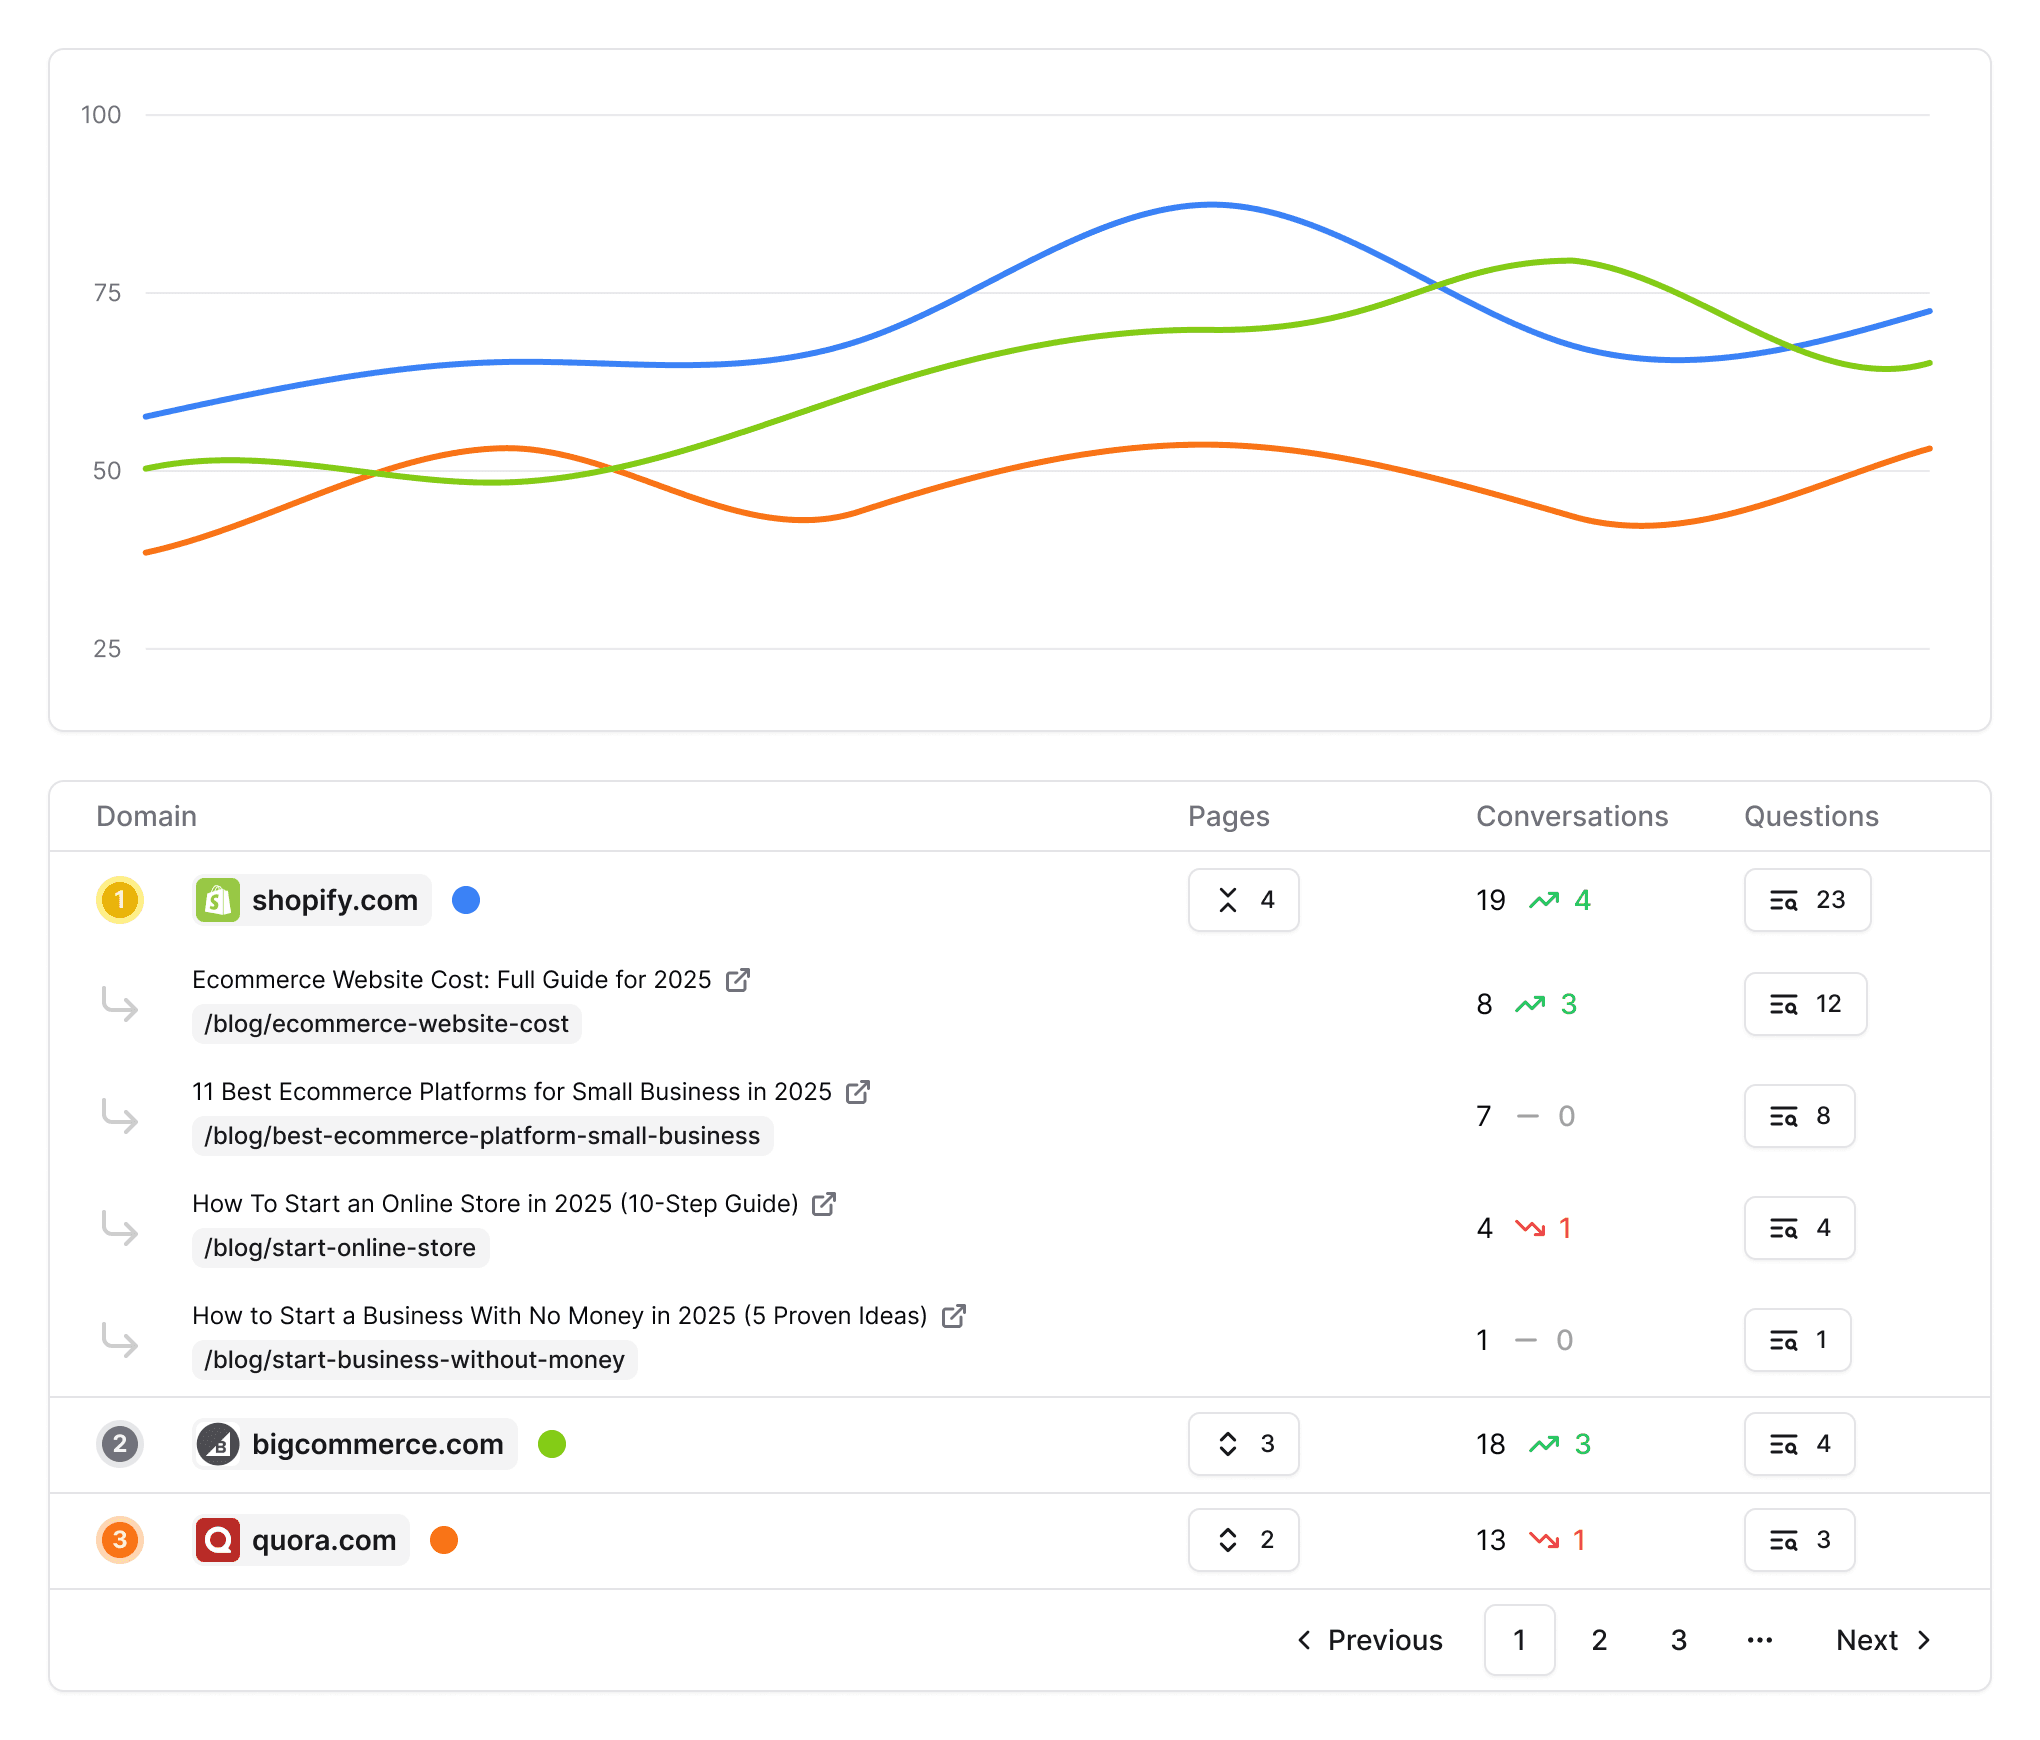The width and height of the screenshot is (2040, 1740).
Task: Toggle the blue series dot for shopify.com
Action: (466, 900)
